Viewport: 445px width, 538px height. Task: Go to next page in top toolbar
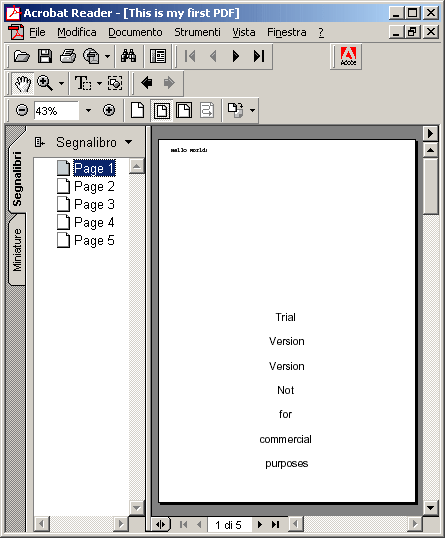[236, 56]
